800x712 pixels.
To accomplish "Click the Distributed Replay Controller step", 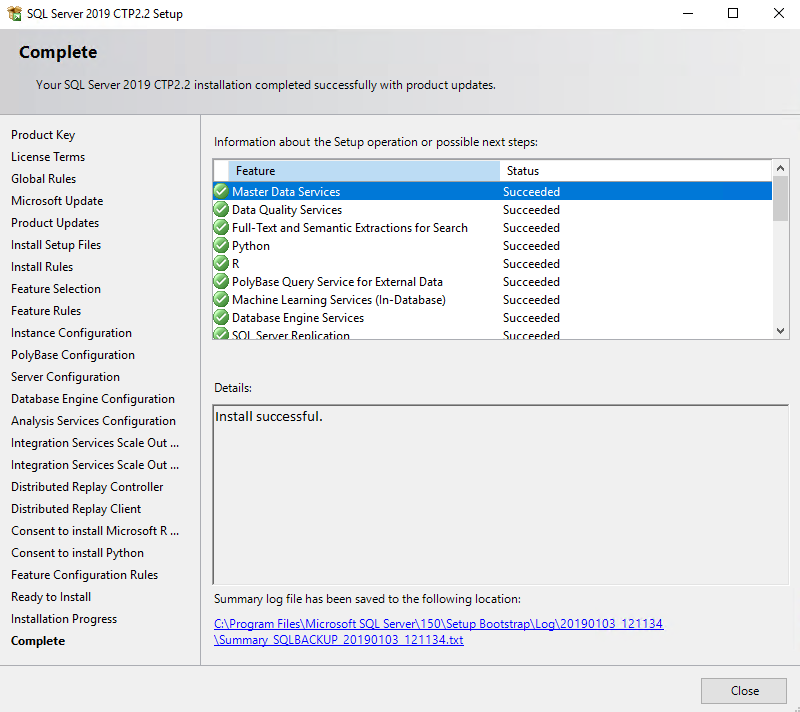I will (x=87, y=487).
